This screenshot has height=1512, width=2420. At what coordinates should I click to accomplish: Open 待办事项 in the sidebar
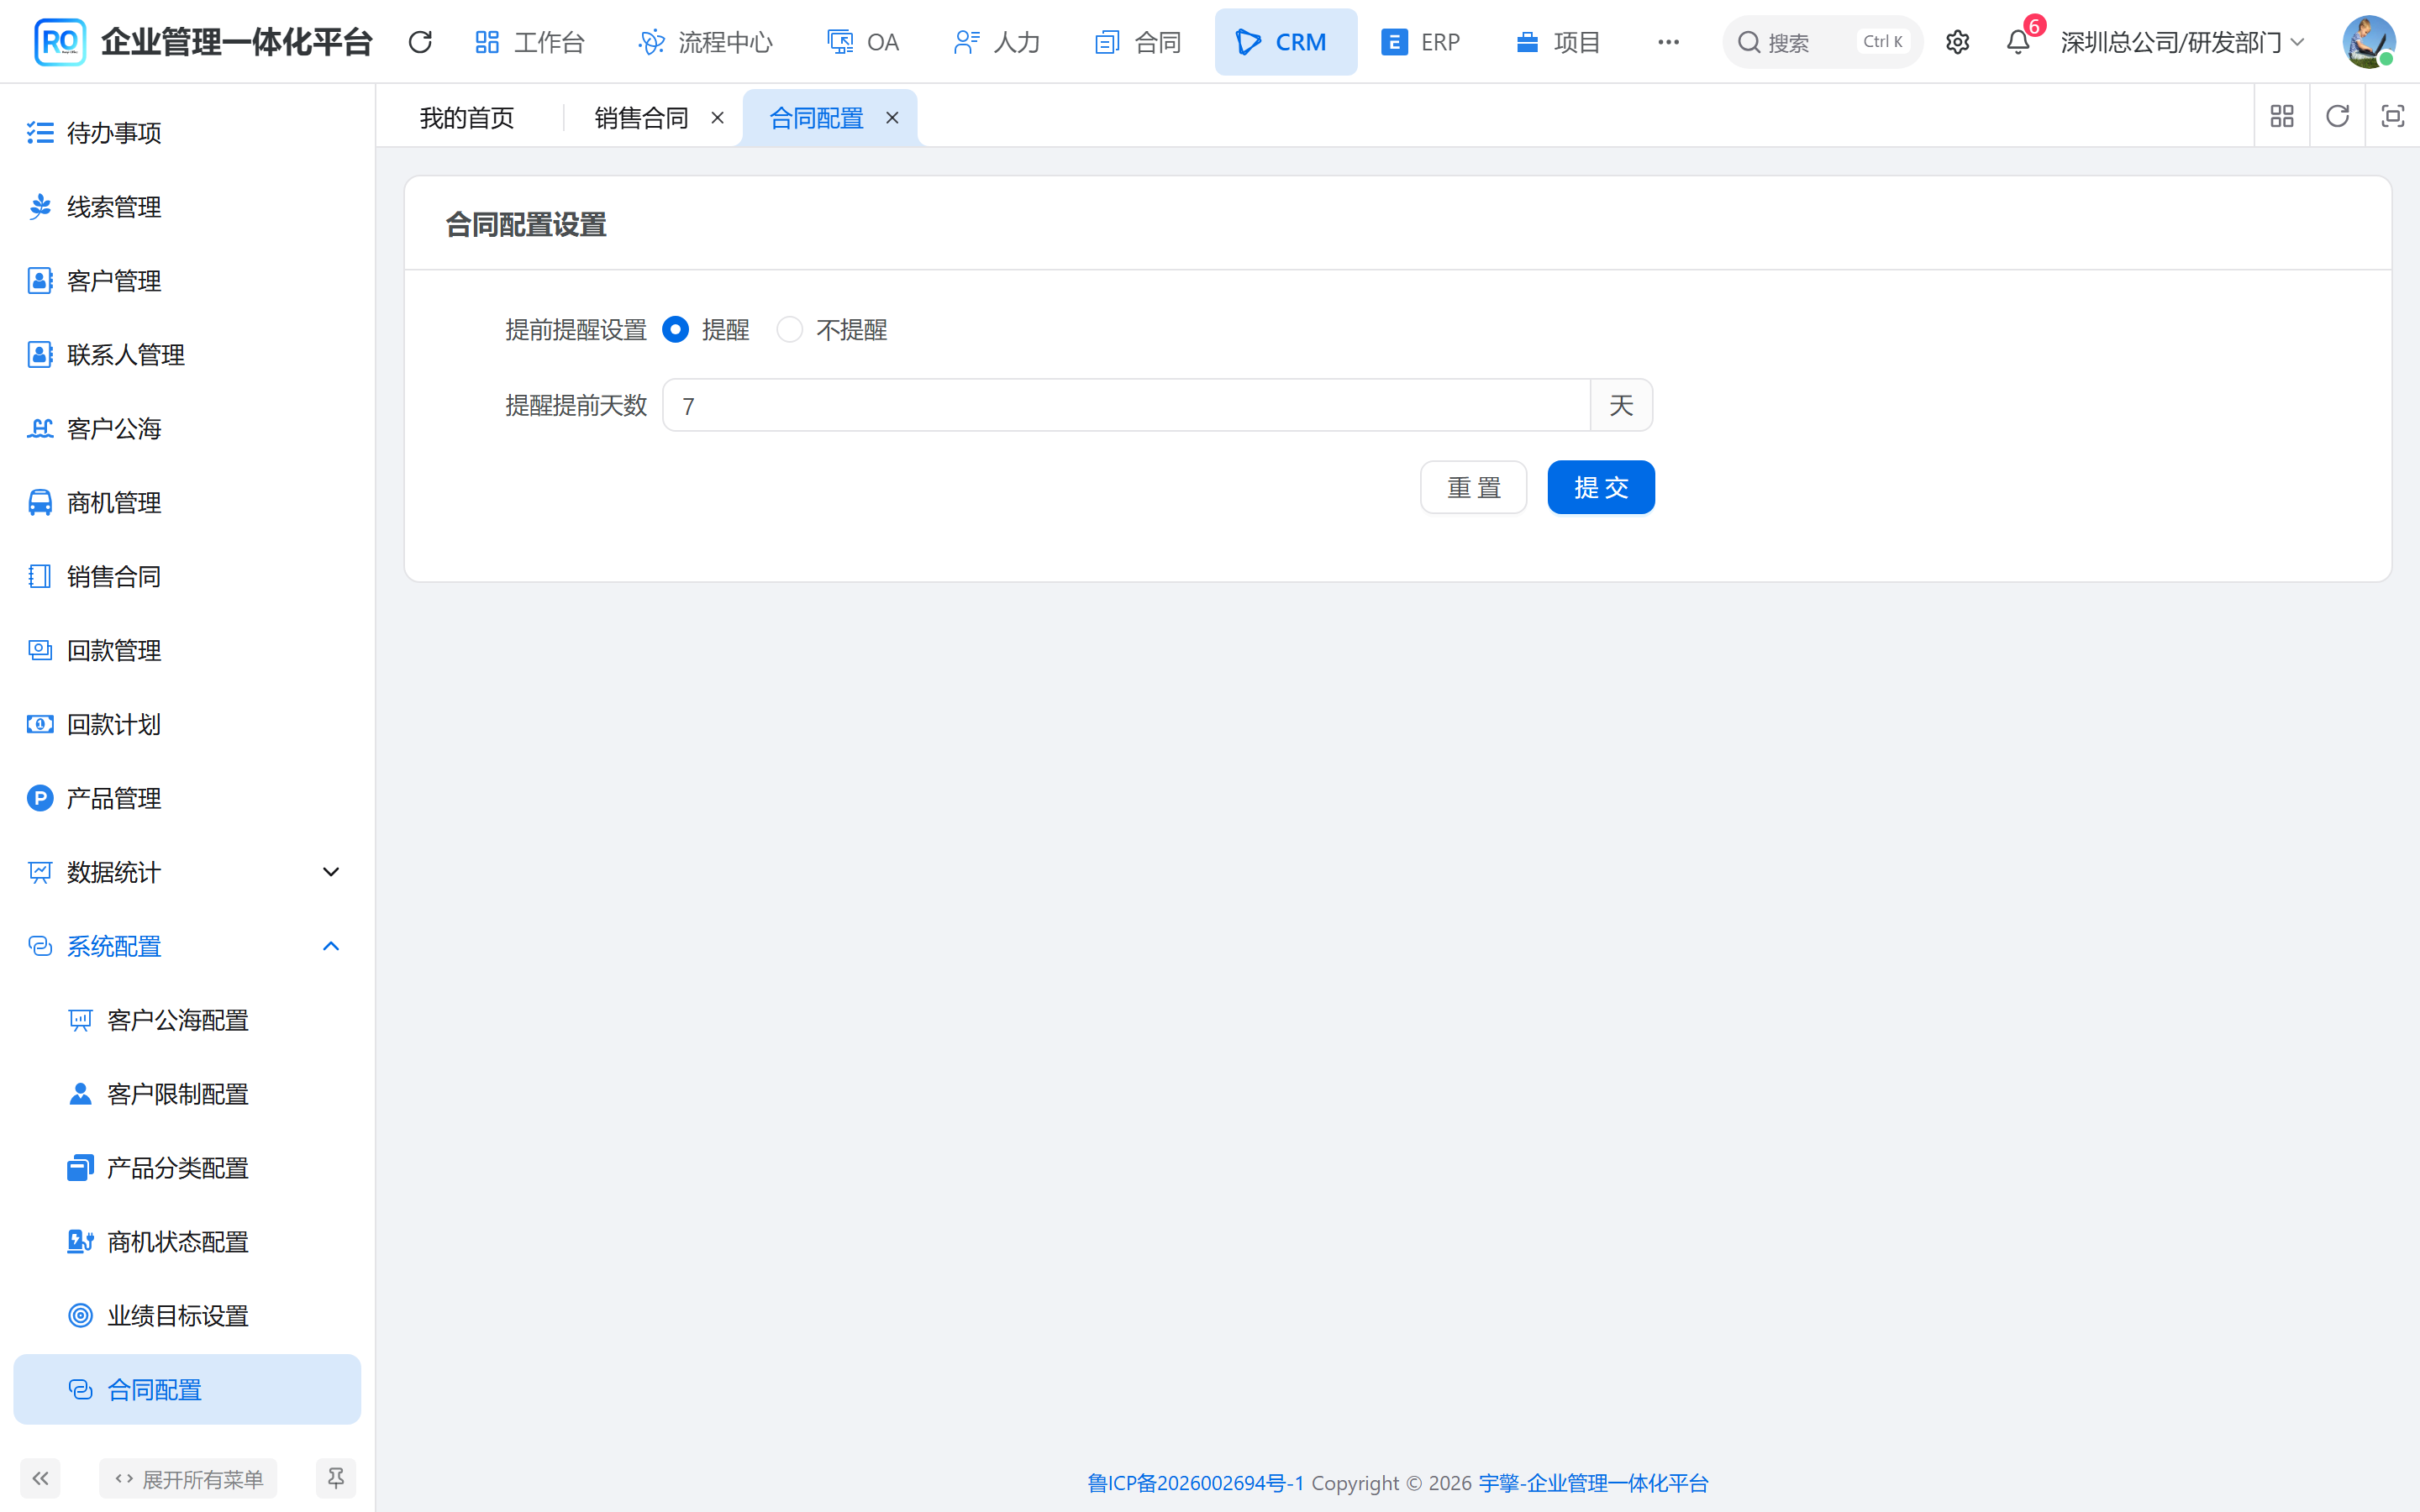tap(187, 133)
